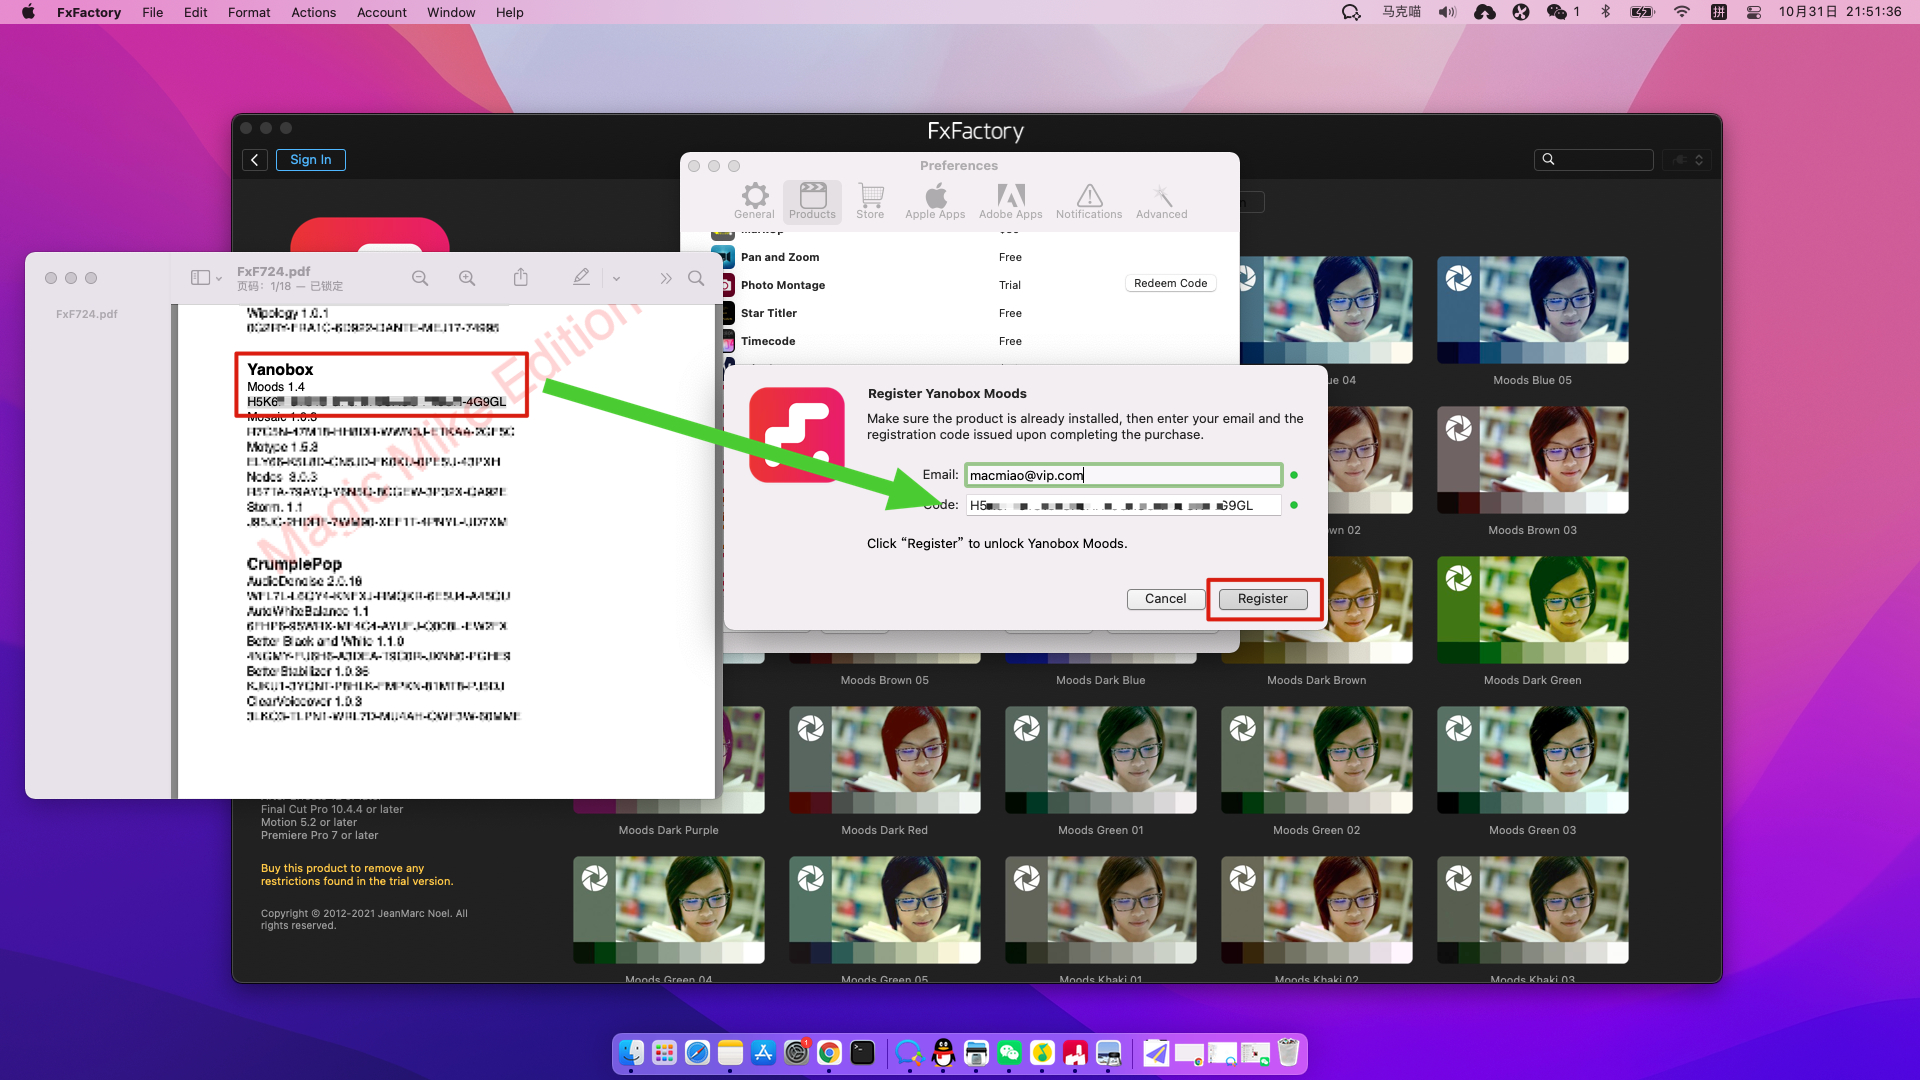Select the Moods Green 01 thumbnail
1920x1080 pixels.
pos(1100,760)
